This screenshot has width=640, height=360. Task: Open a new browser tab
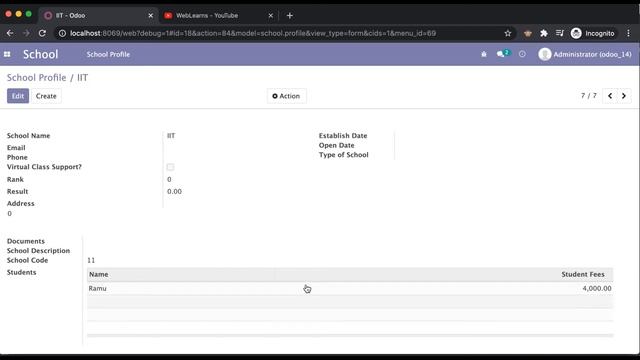click(290, 16)
